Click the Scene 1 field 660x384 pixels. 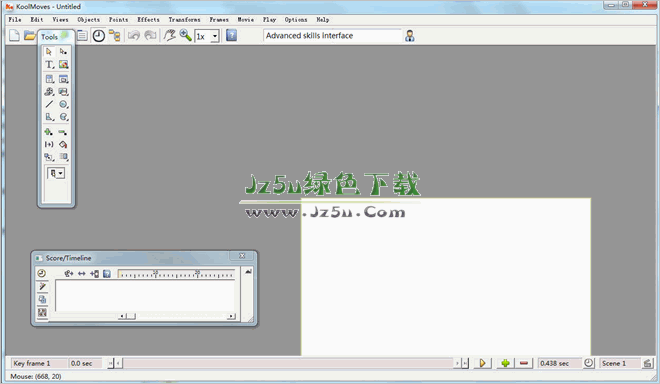click(x=619, y=363)
